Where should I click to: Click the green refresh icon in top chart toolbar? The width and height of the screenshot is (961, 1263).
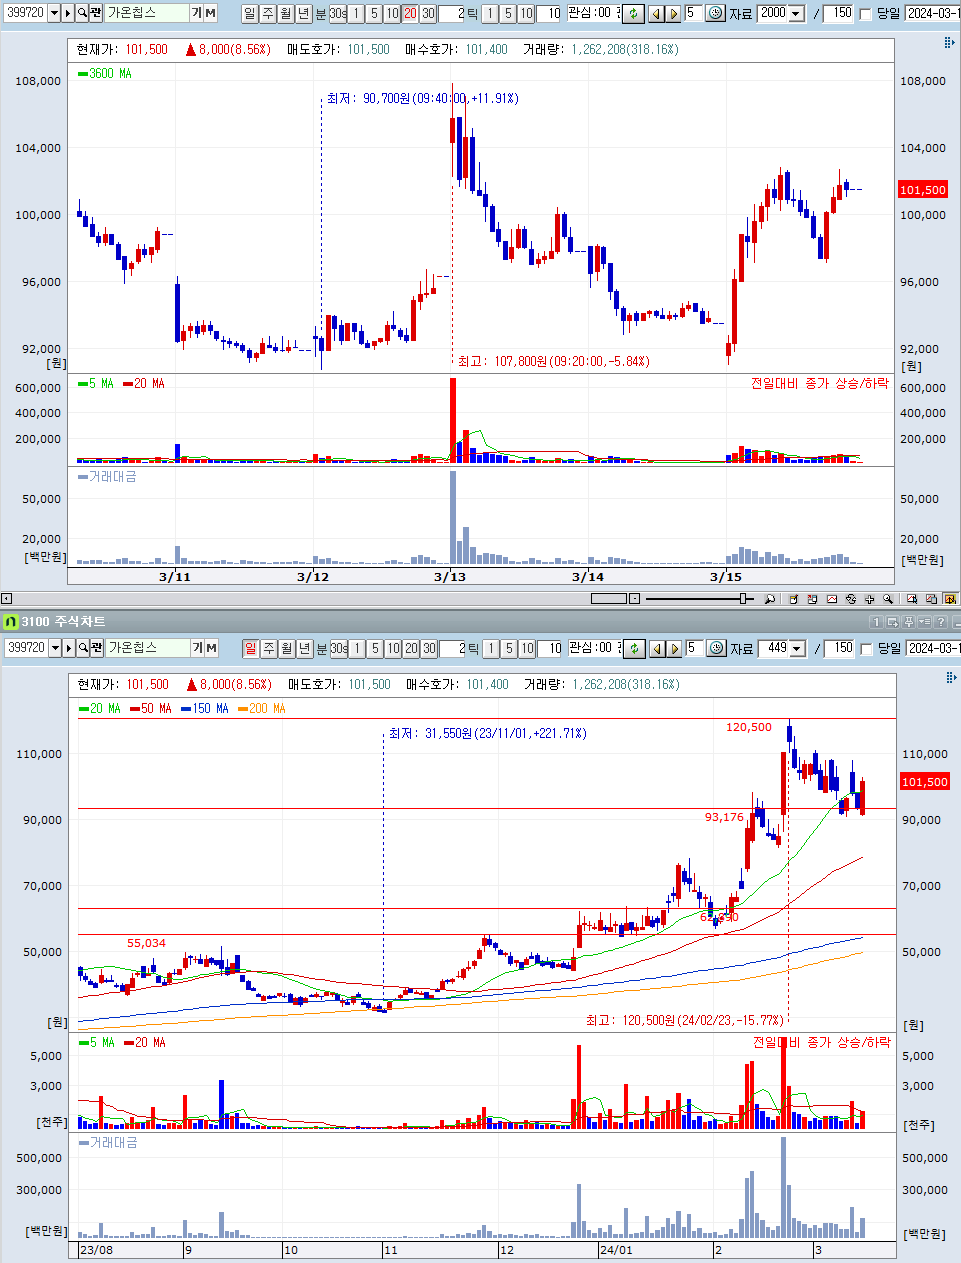tap(633, 13)
